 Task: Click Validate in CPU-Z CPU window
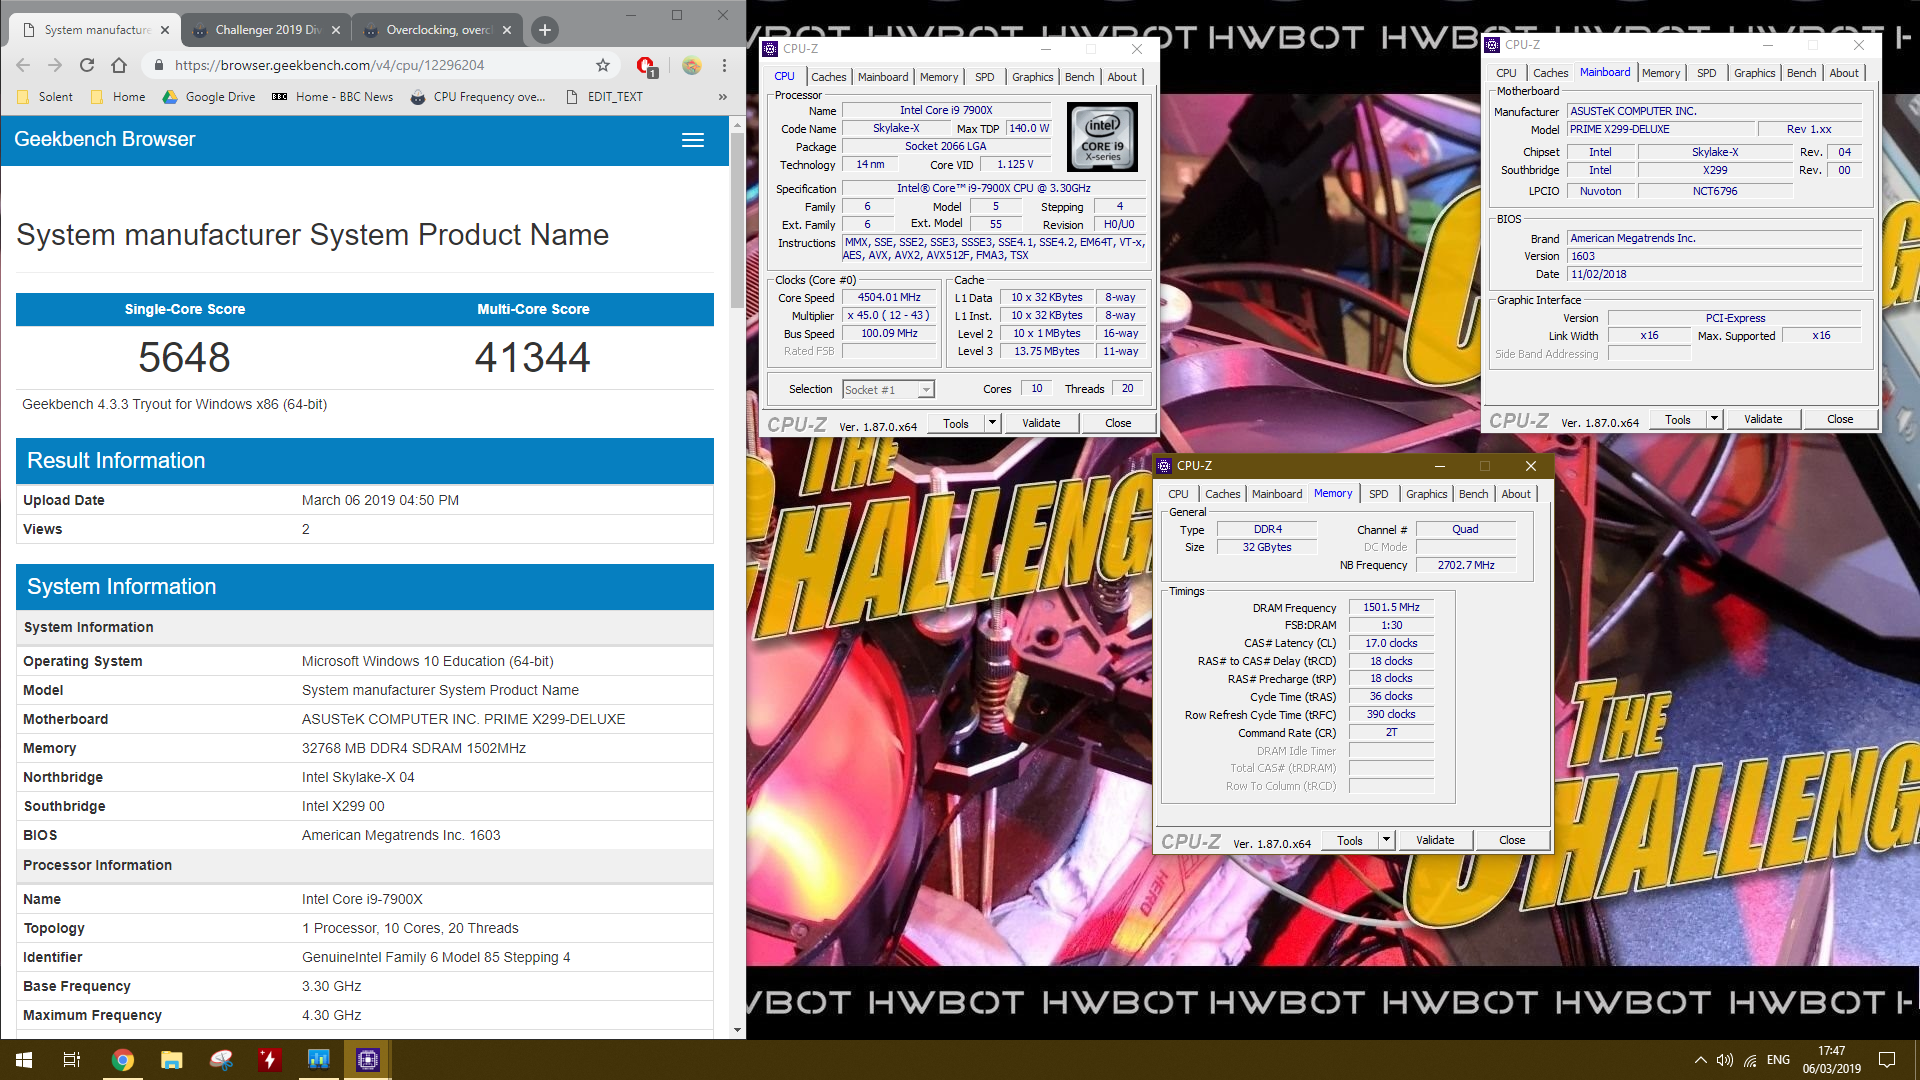coord(1041,424)
